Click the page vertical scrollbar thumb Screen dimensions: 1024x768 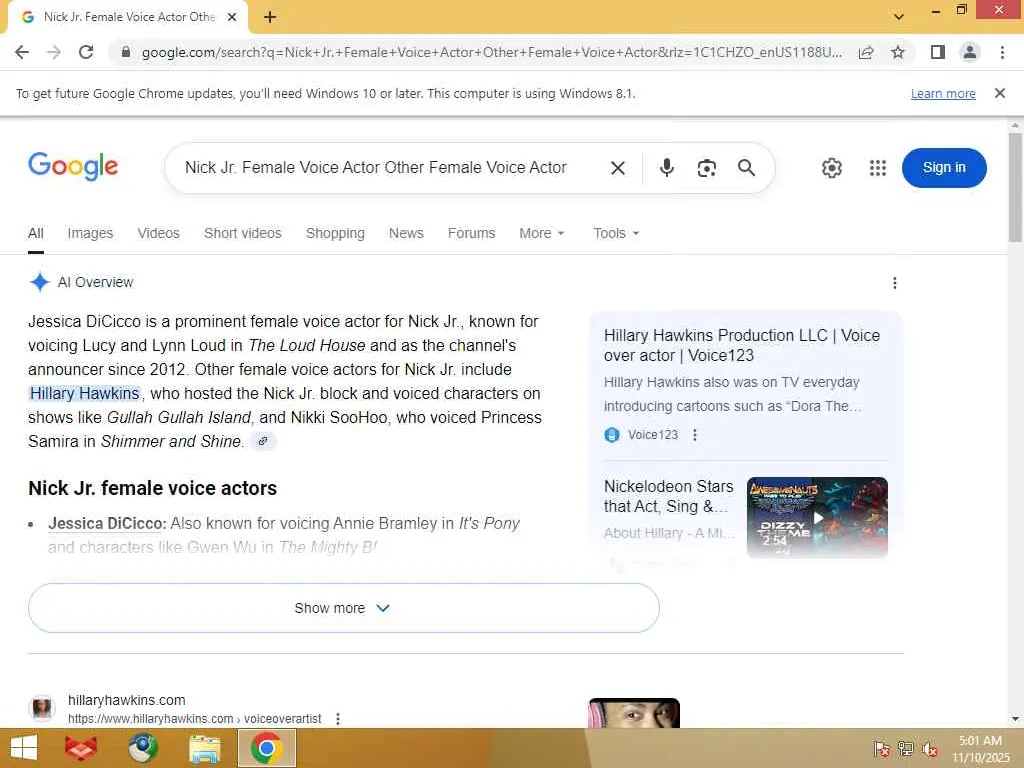(1015, 188)
